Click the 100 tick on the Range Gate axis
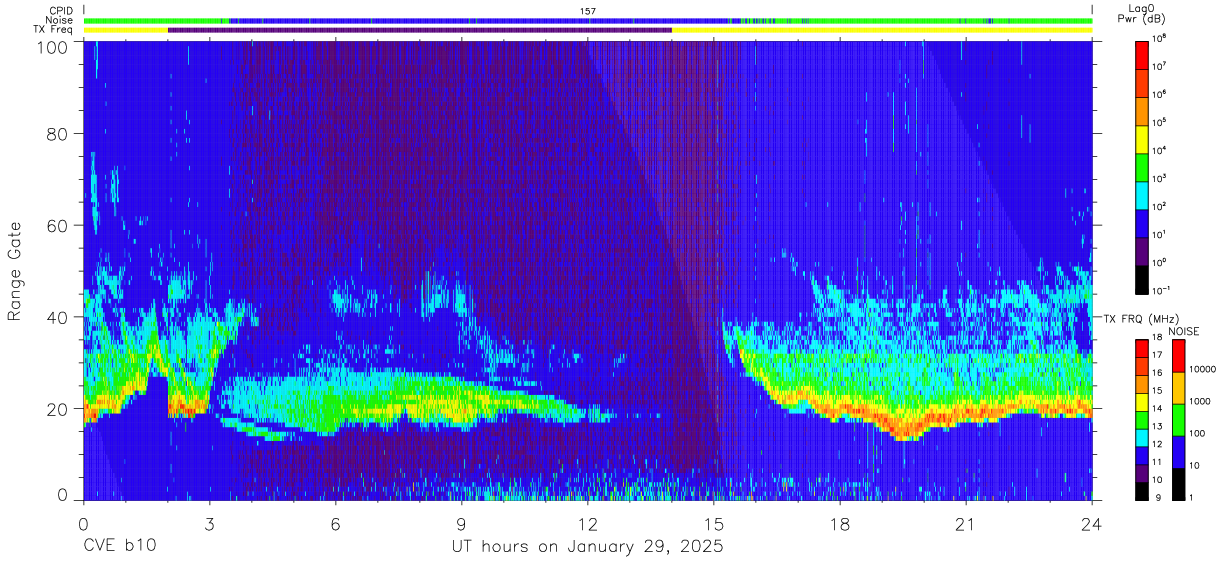This screenshot has width=1228, height=567. pyautogui.click(x=52, y=46)
